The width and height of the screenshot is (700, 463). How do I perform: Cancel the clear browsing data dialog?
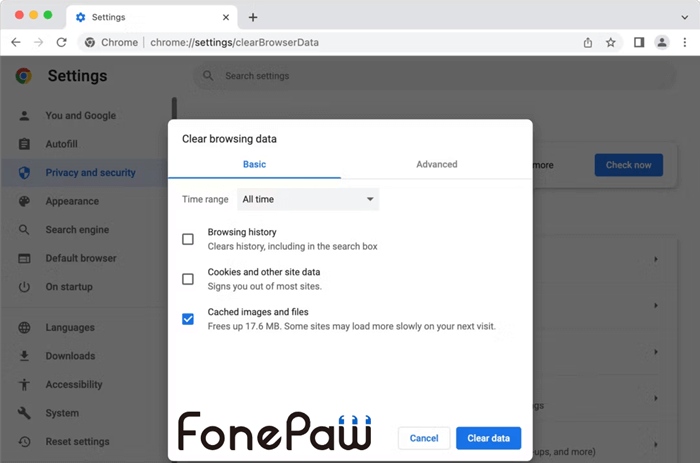point(424,438)
